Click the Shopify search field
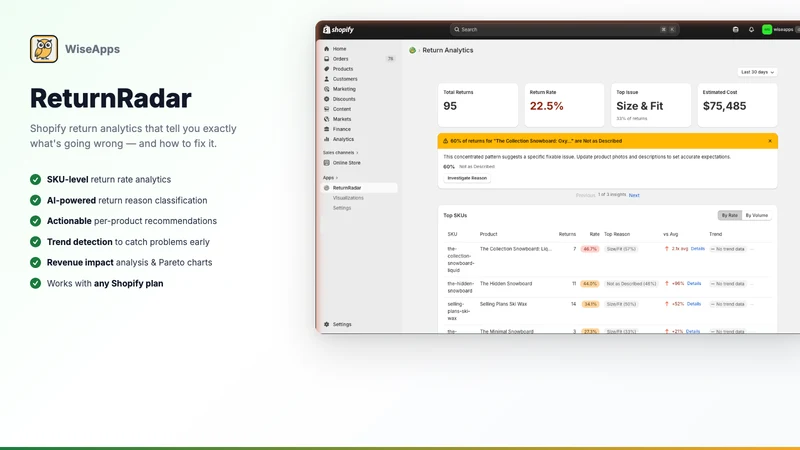Image resolution: width=800 pixels, height=450 pixels. point(564,30)
